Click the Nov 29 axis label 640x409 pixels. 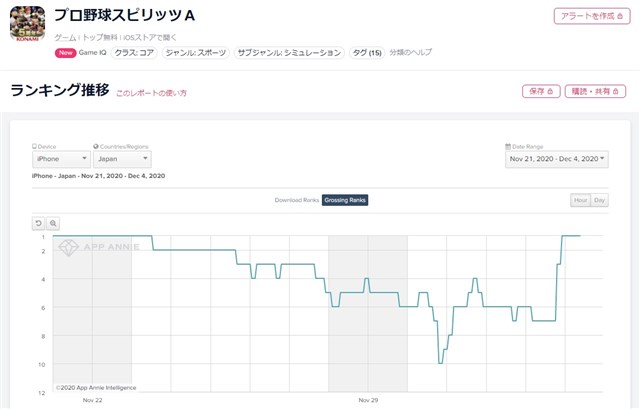click(x=368, y=400)
